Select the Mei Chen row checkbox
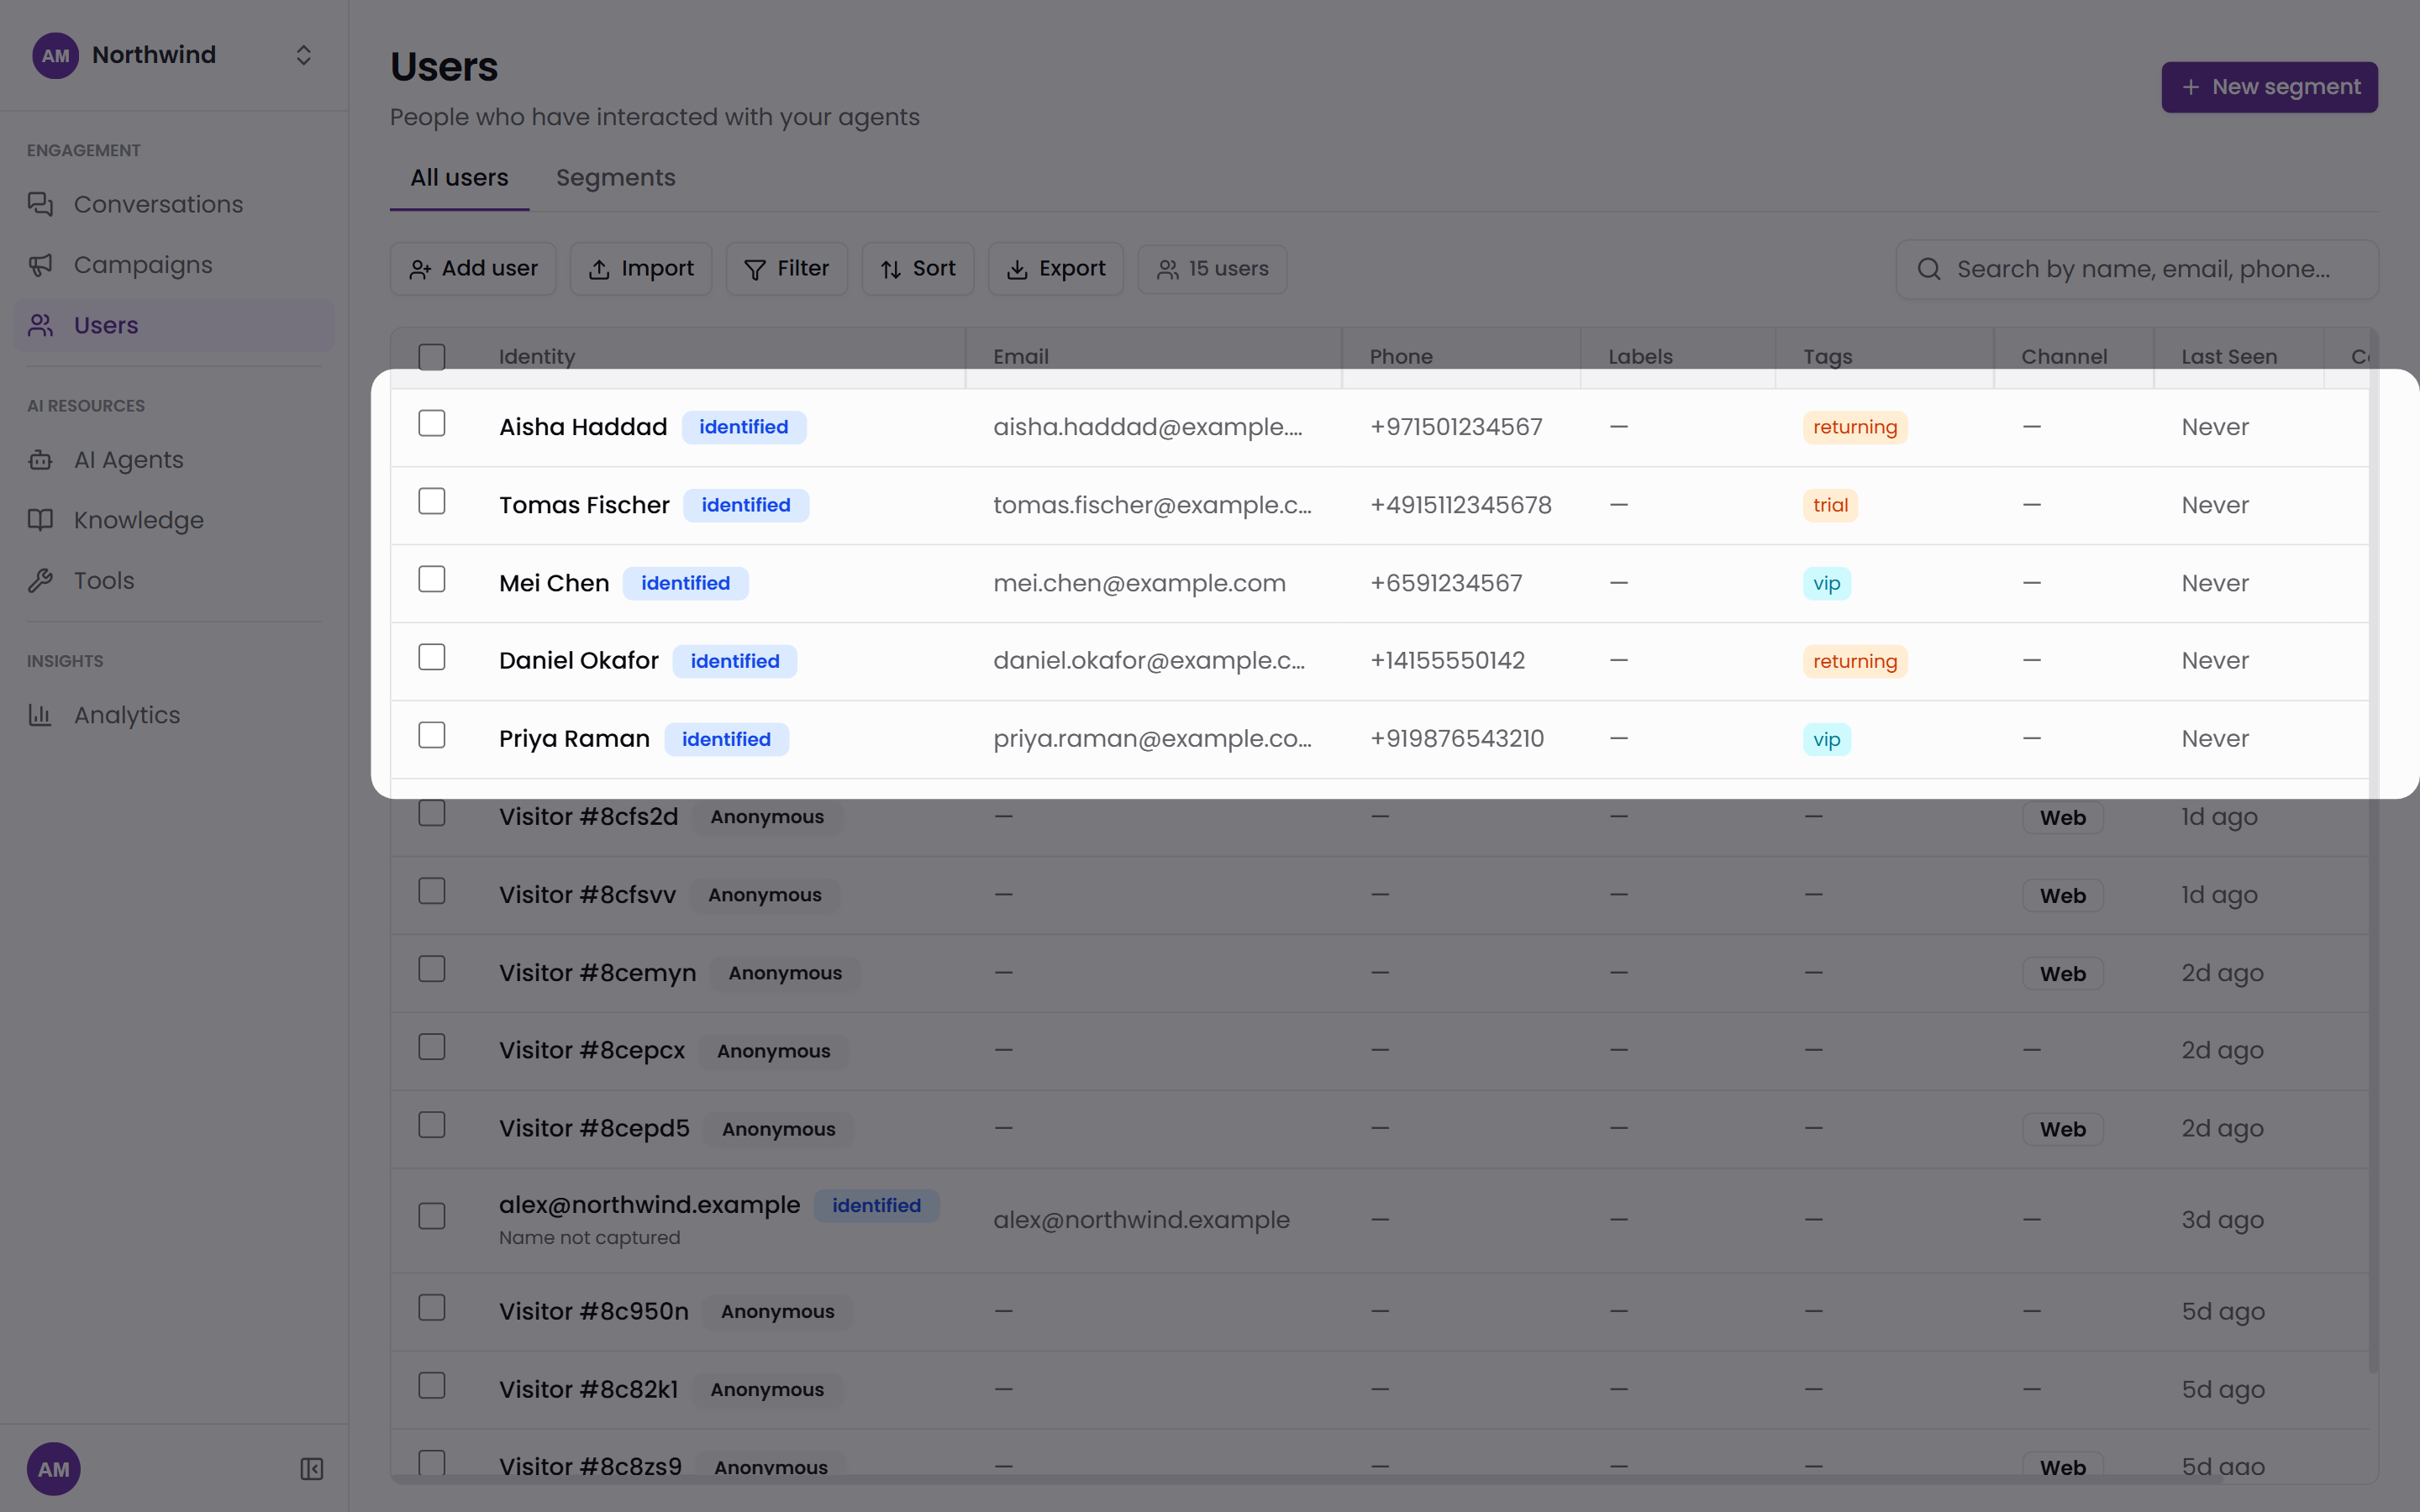The width and height of the screenshot is (2420, 1512). (x=432, y=579)
